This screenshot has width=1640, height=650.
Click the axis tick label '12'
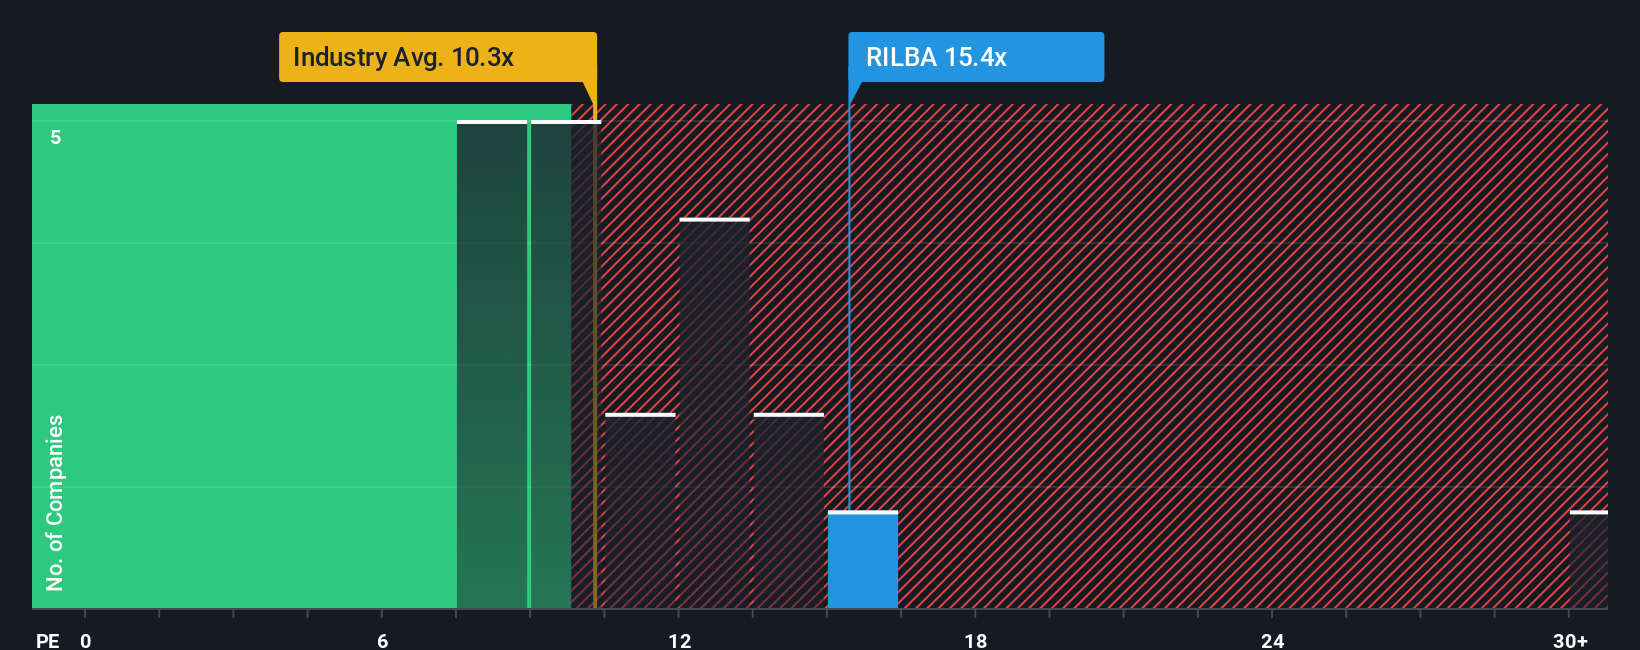pos(679,641)
